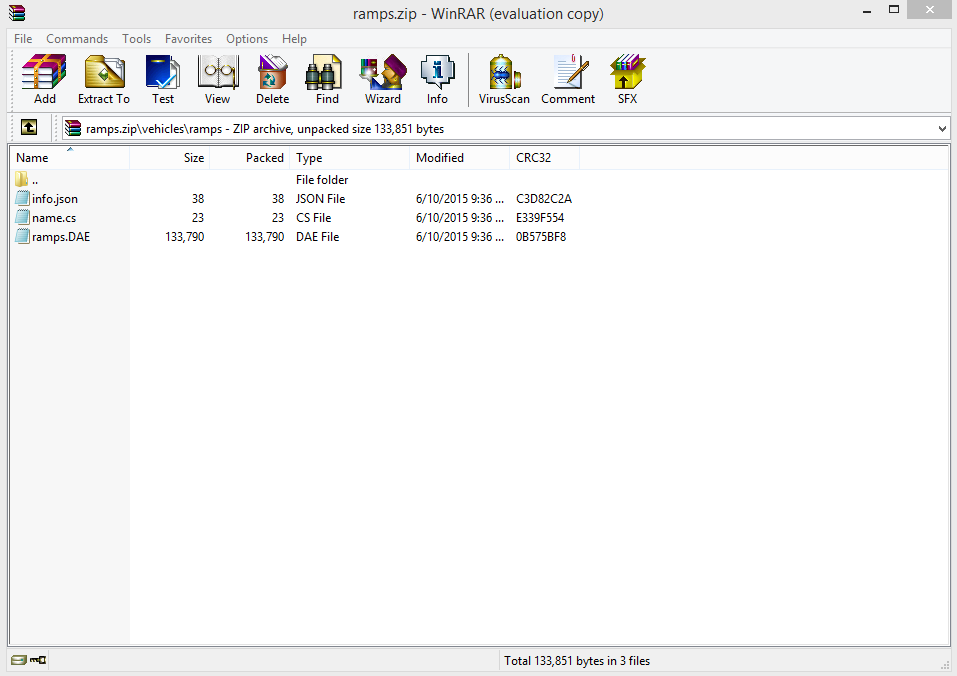Open the Tools menu
Image resolution: width=957 pixels, height=676 pixels.
tap(136, 38)
